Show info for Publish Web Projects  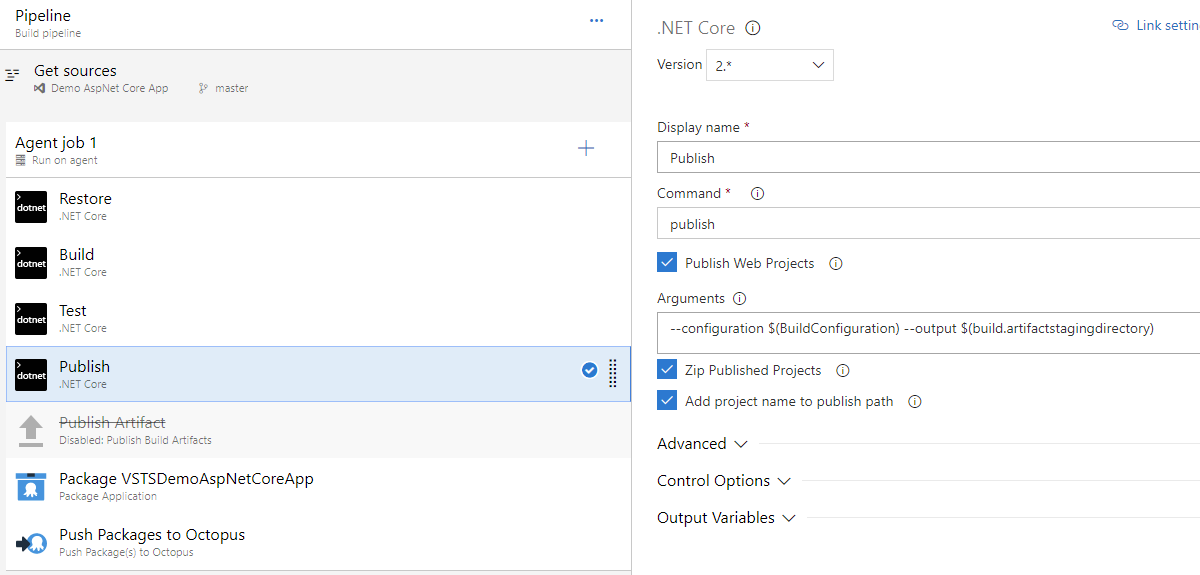pyautogui.click(x=836, y=264)
